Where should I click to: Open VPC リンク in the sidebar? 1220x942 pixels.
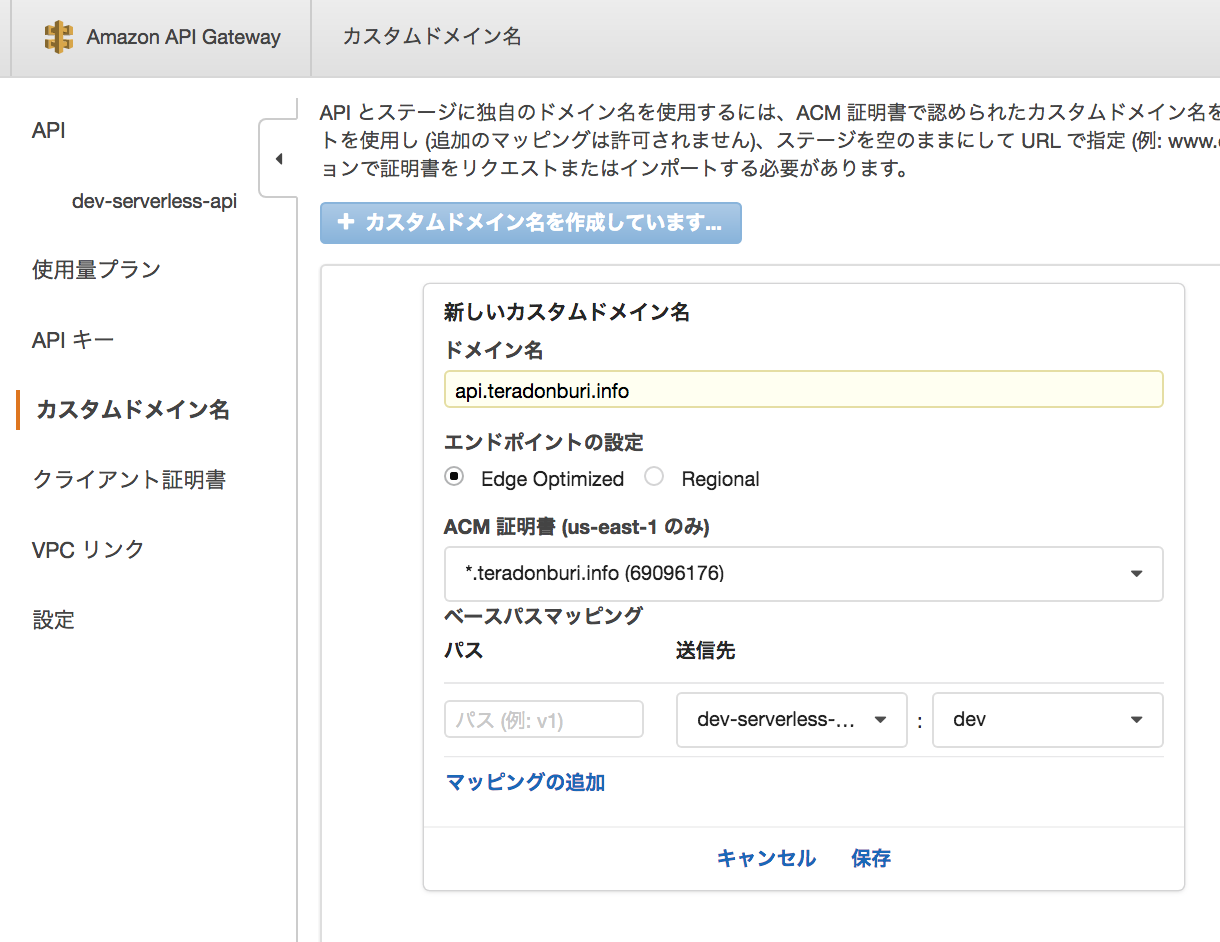pyautogui.click(x=88, y=550)
